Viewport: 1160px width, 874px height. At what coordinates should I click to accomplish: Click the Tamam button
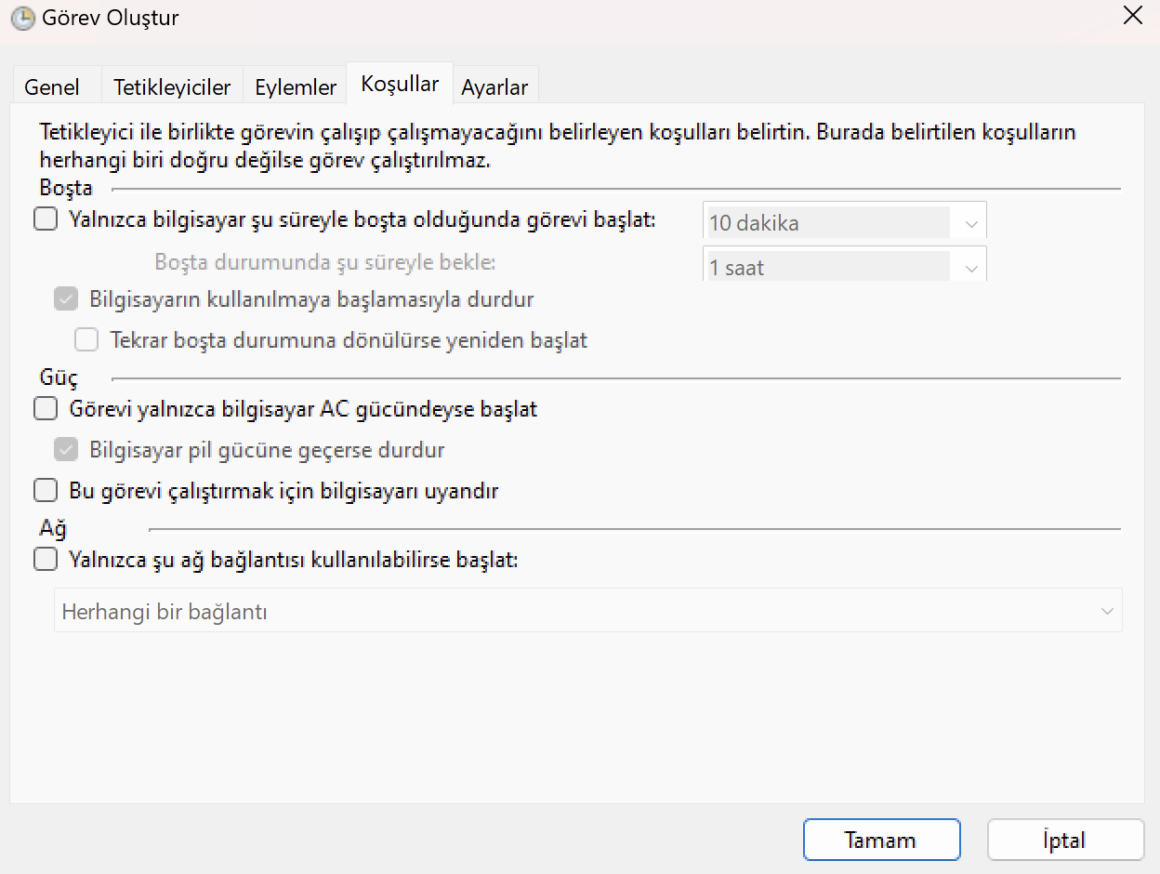click(x=882, y=839)
